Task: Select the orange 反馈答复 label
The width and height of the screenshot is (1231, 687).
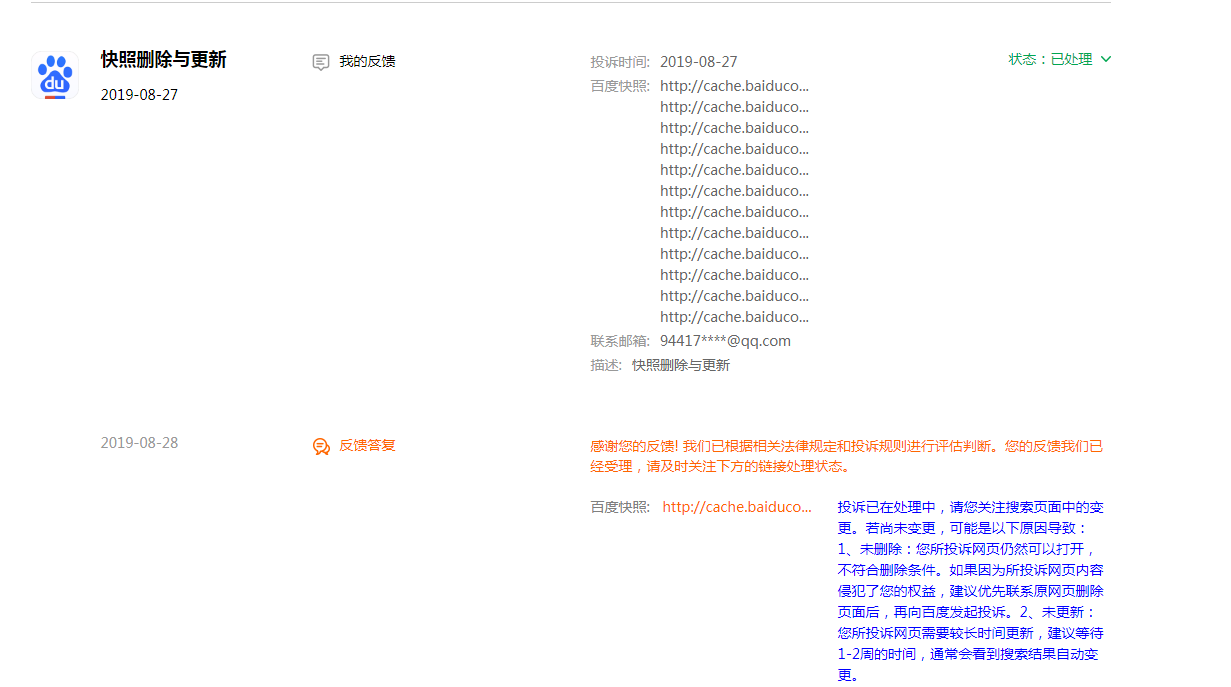Action: 367,445
